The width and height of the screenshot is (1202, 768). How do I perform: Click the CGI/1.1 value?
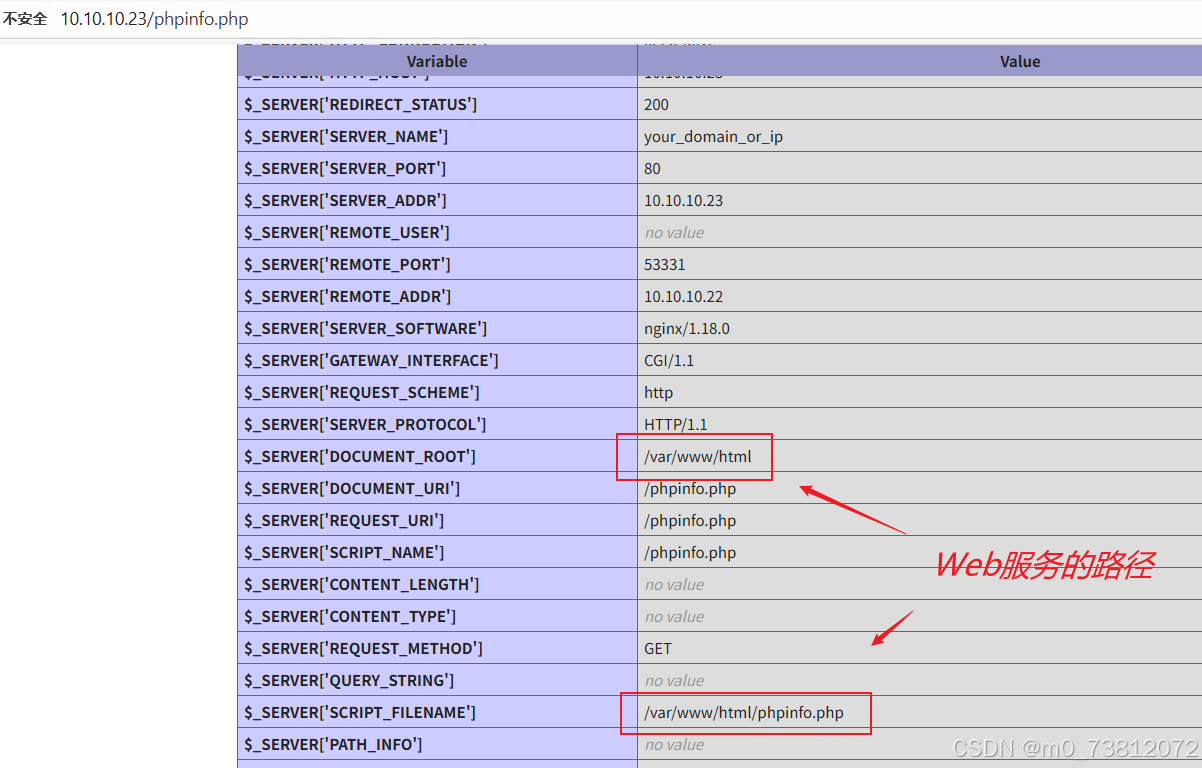tap(670, 360)
